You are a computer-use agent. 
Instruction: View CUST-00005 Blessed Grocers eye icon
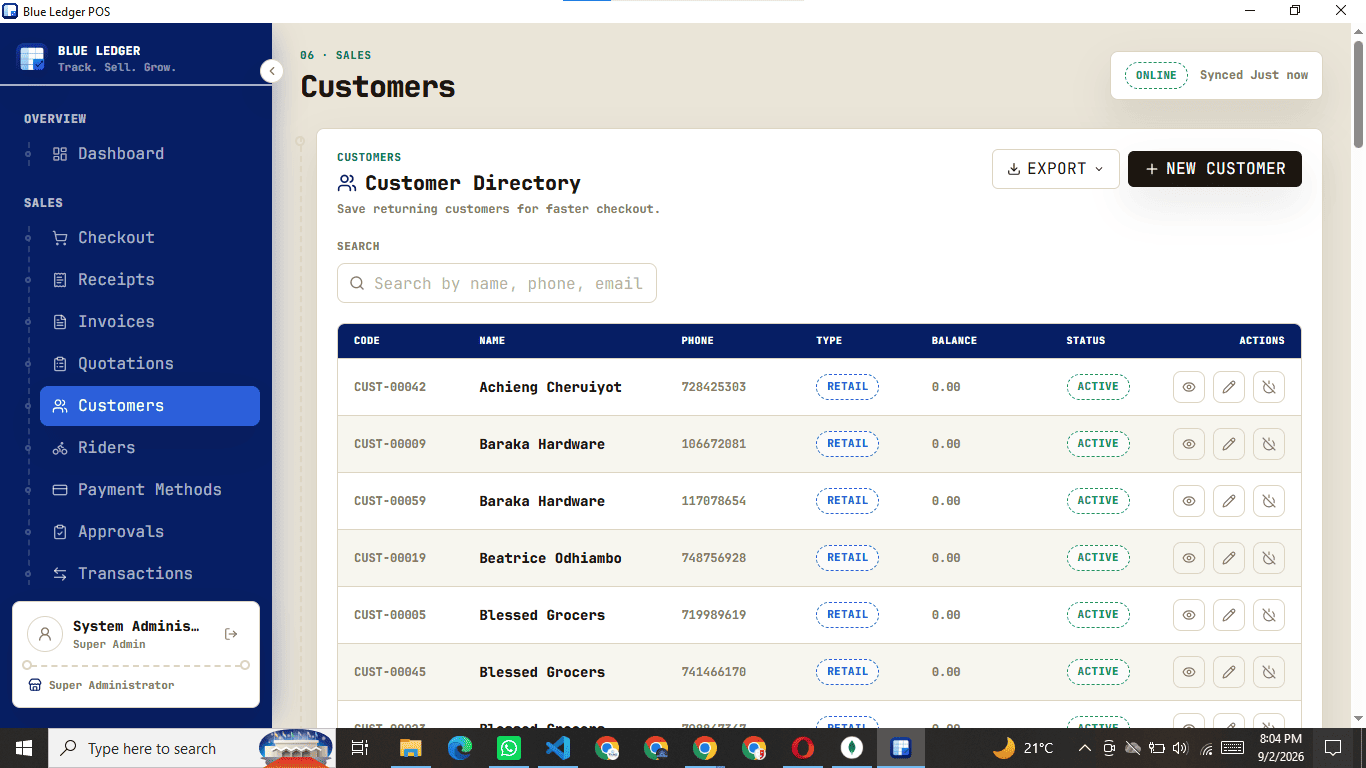(x=1189, y=615)
